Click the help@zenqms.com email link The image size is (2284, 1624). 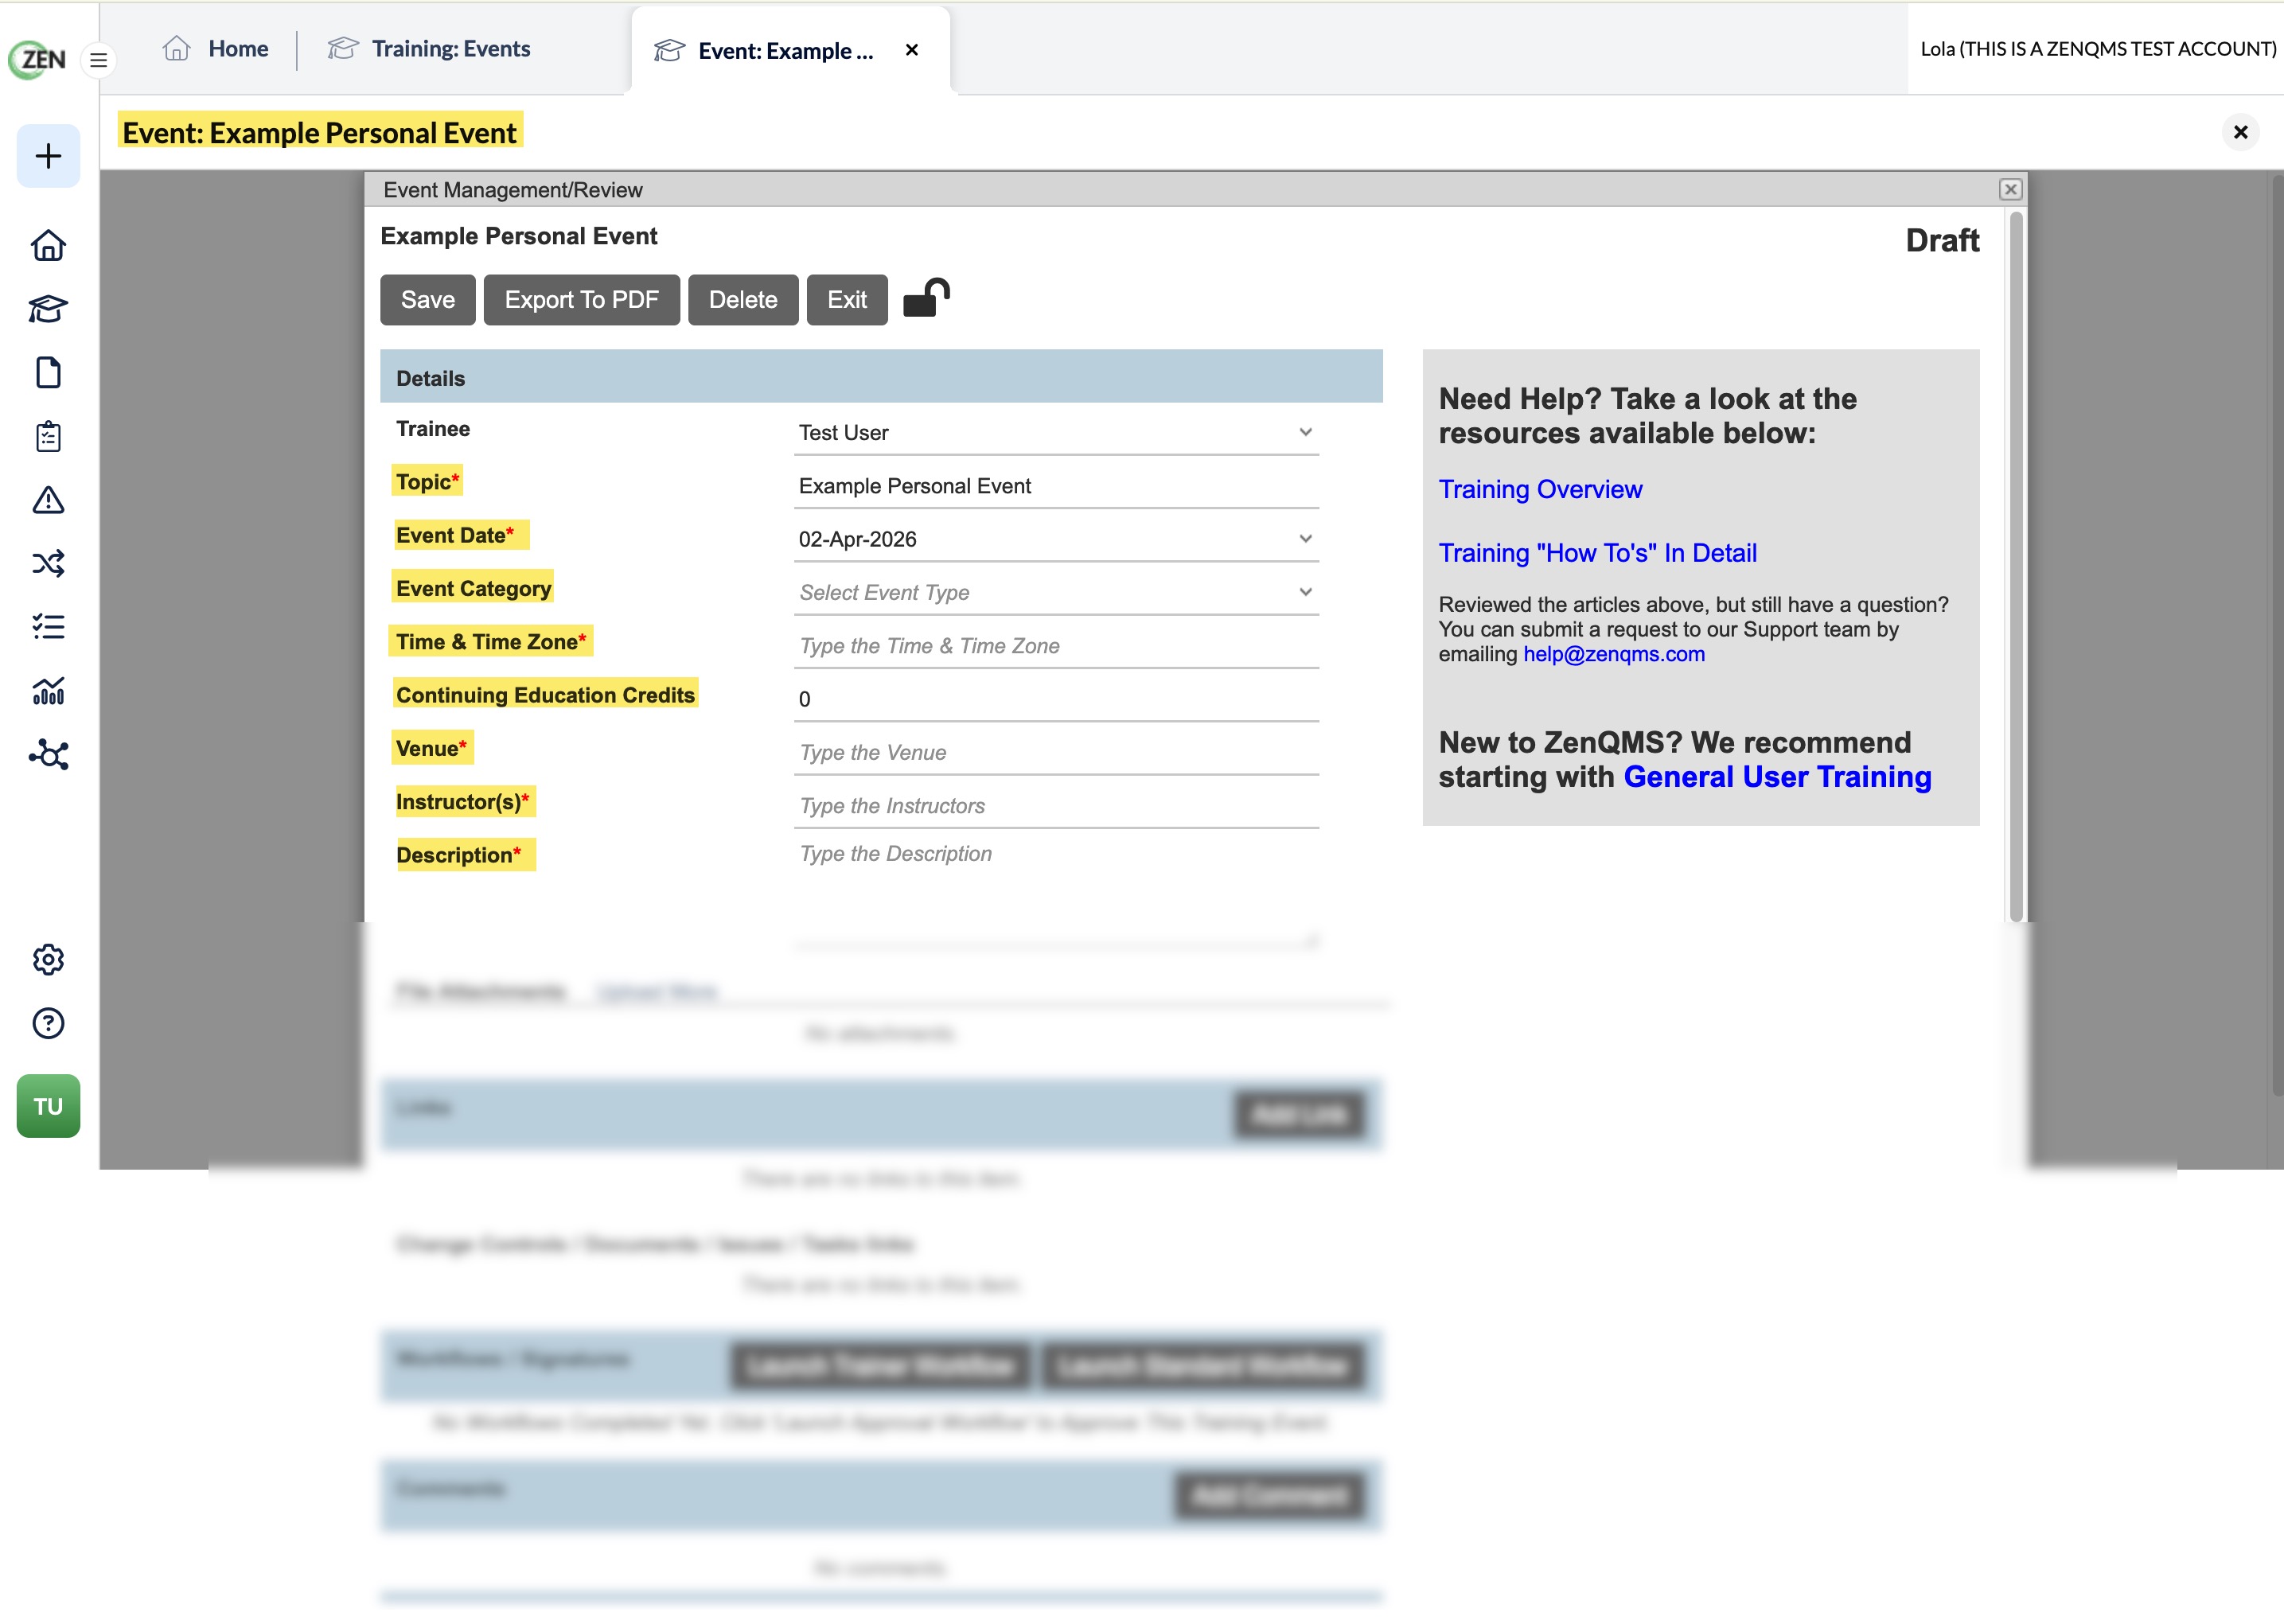(x=1613, y=654)
